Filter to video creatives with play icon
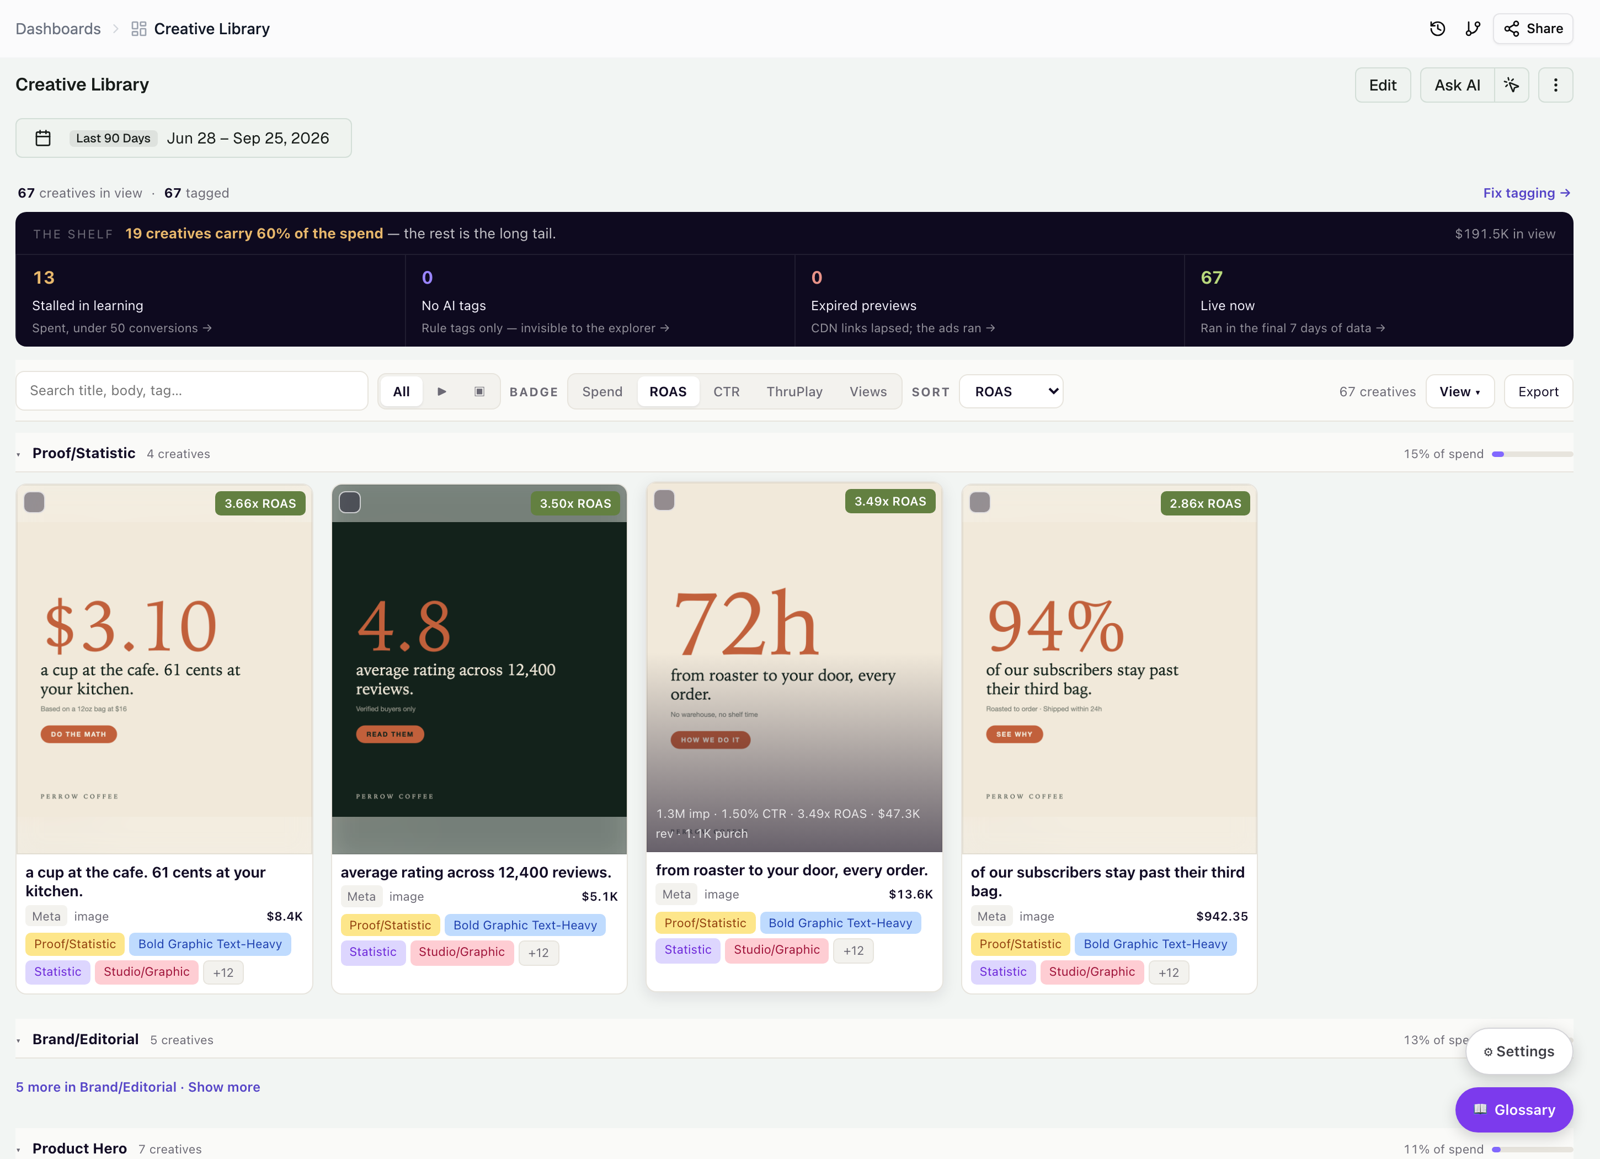The image size is (1600, 1159). [x=442, y=391]
